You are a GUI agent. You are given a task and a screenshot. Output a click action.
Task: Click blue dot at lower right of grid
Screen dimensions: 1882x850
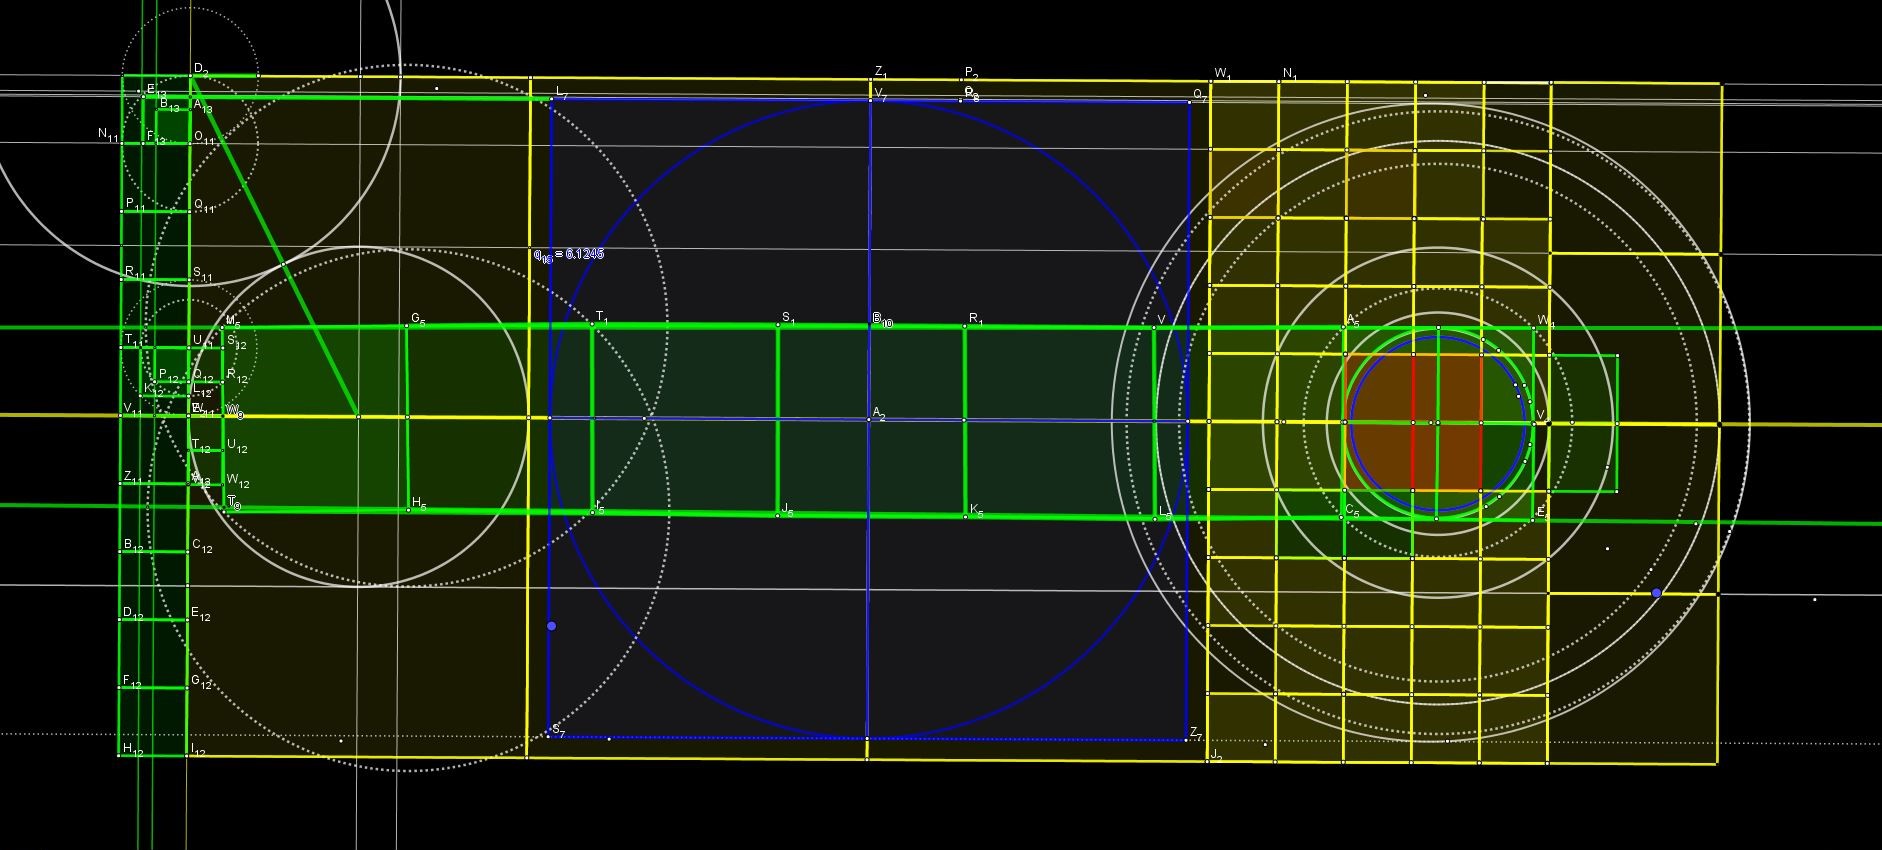(1656, 593)
